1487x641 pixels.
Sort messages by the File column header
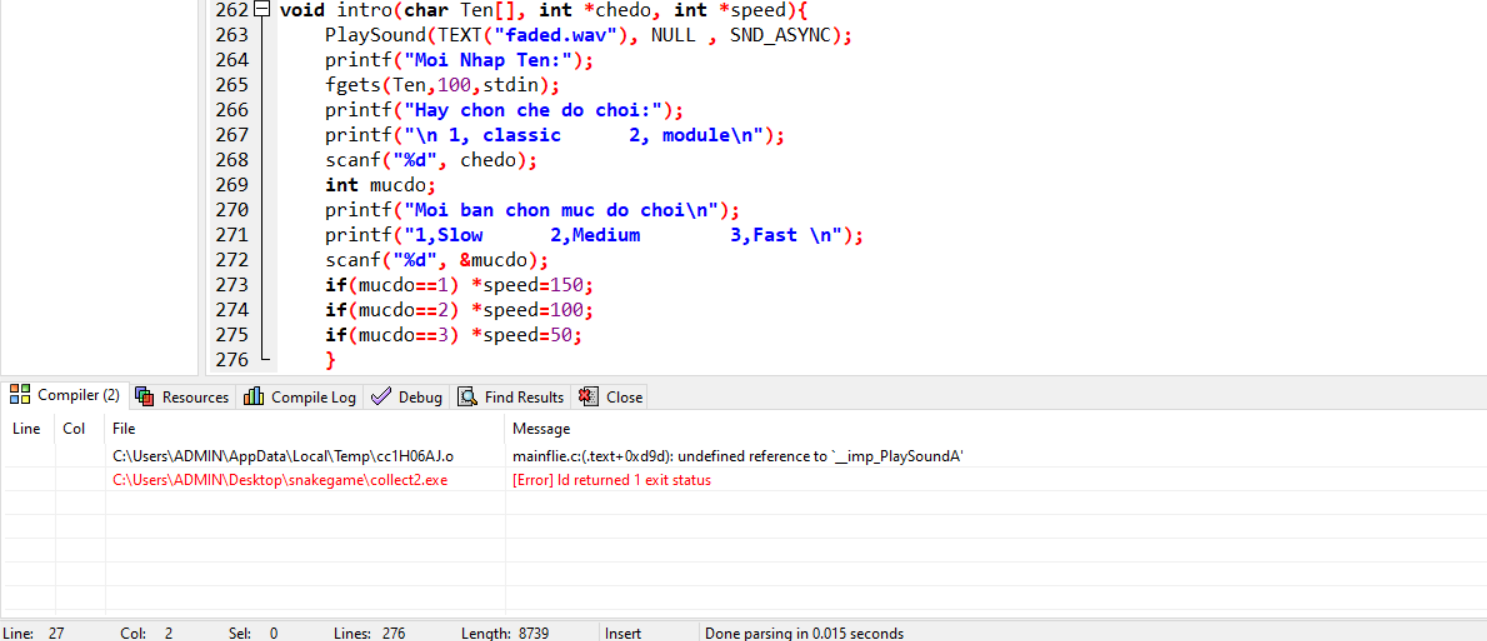click(124, 429)
